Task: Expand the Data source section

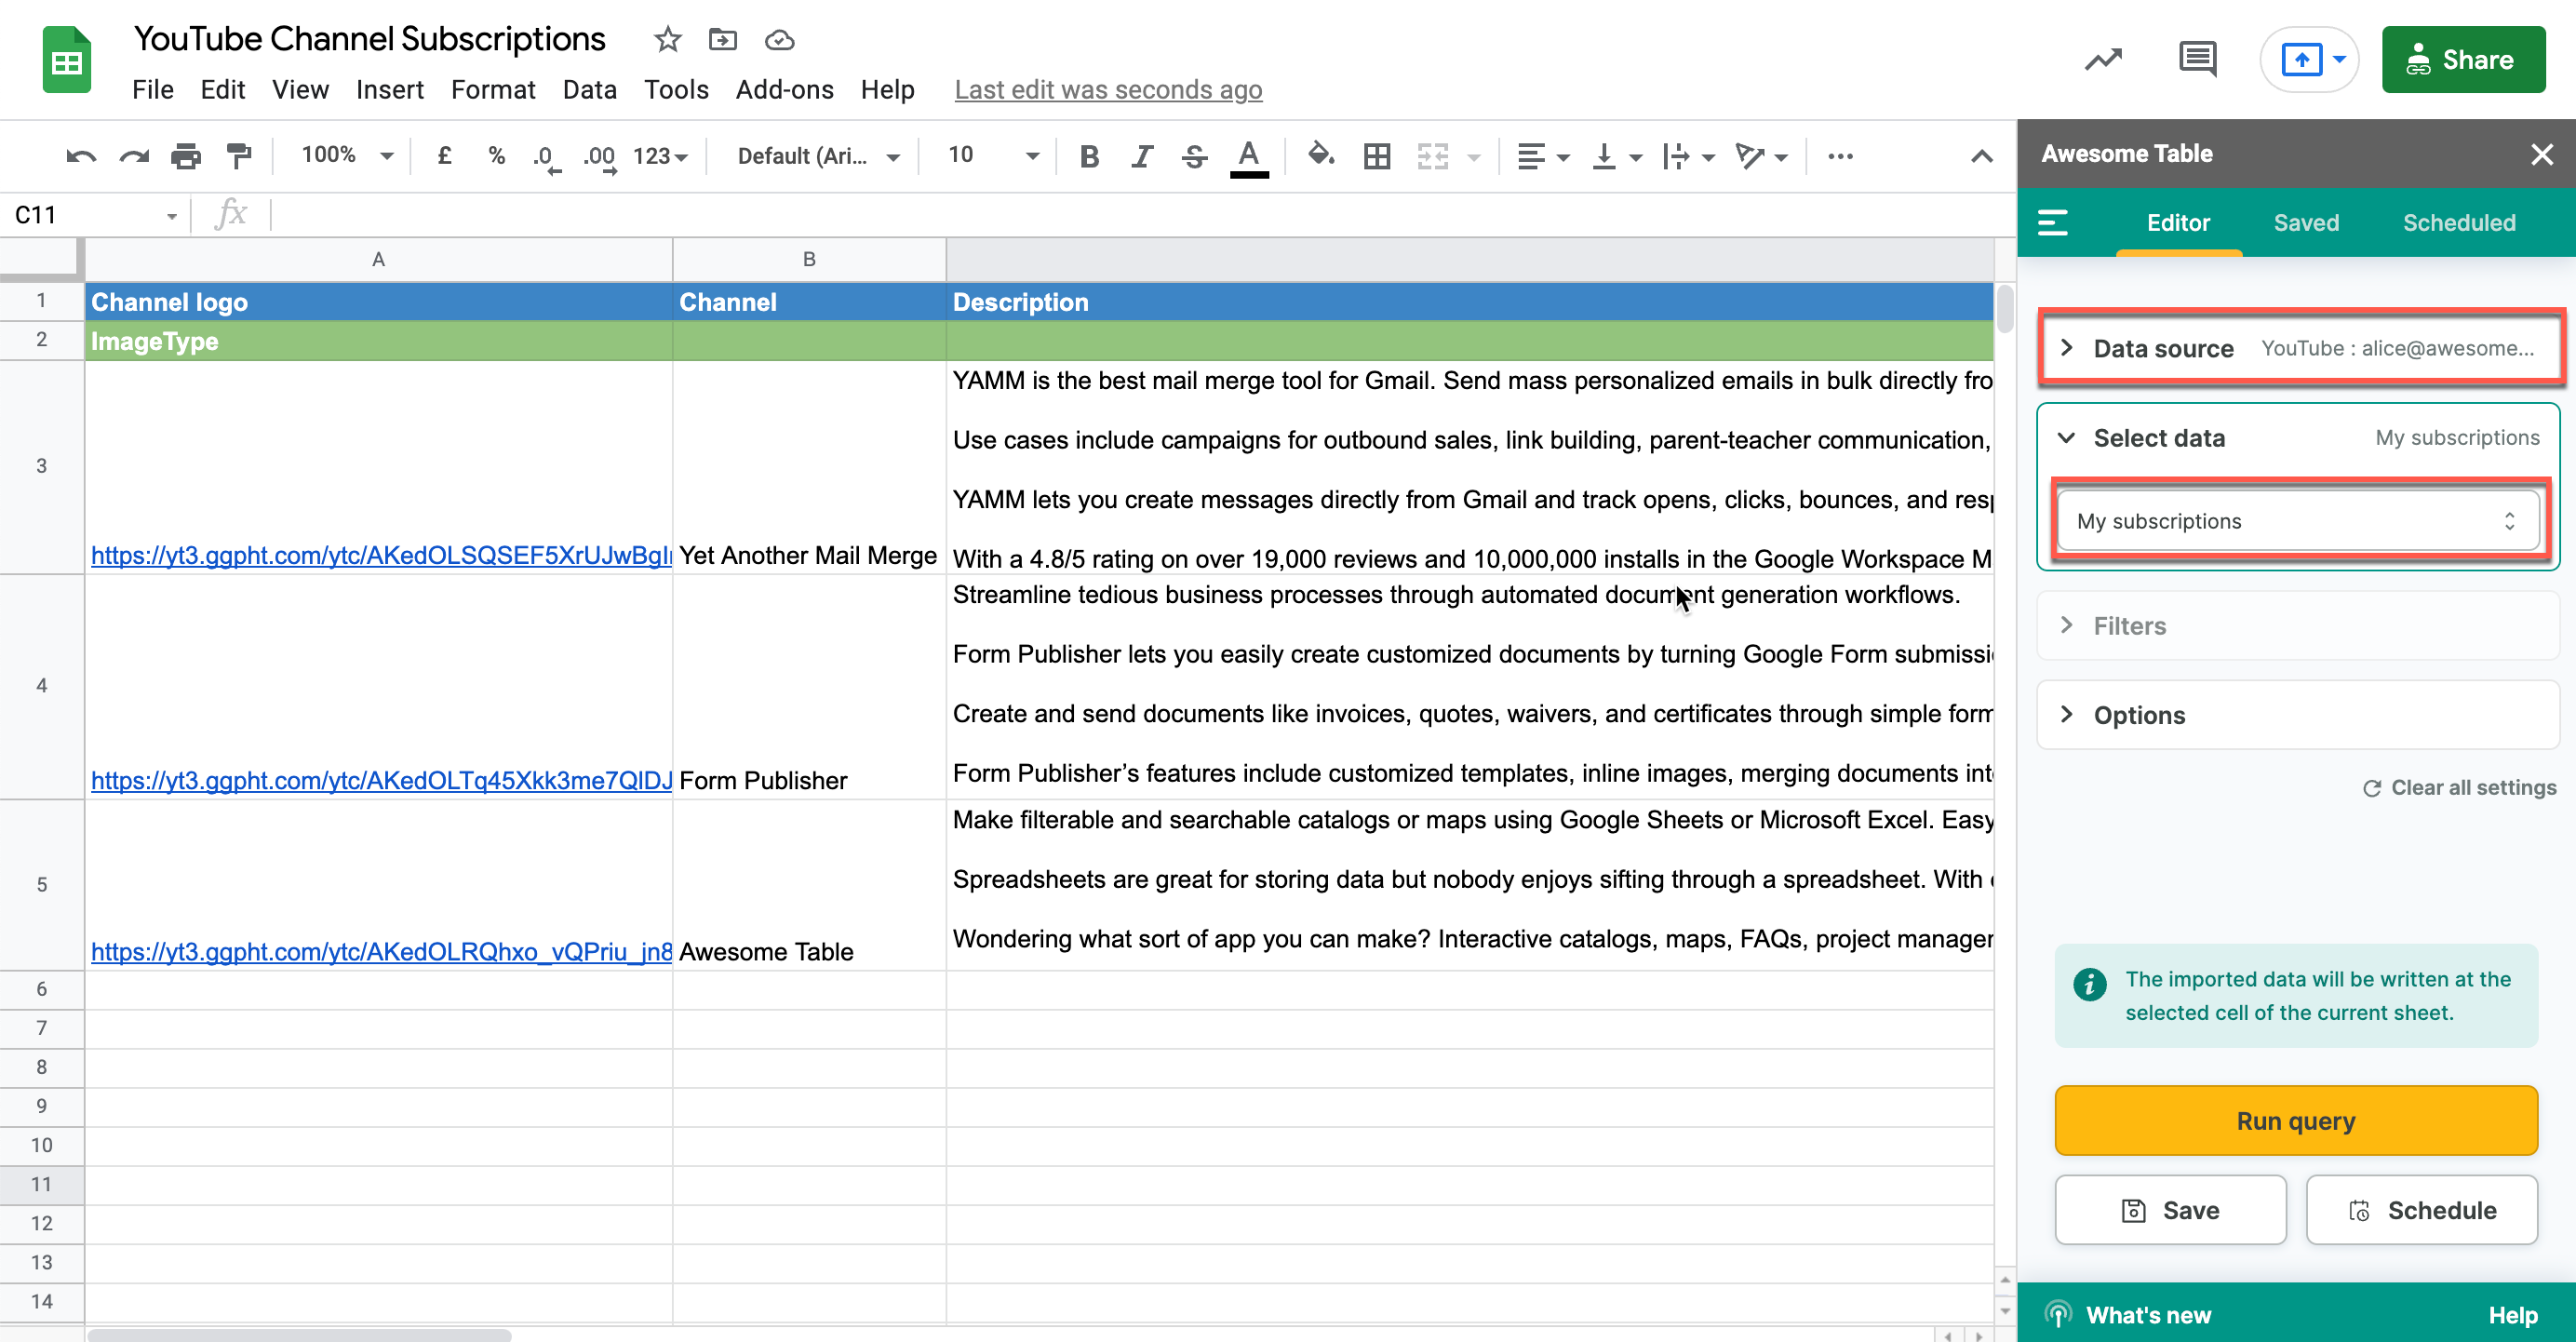Action: coord(2299,348)
